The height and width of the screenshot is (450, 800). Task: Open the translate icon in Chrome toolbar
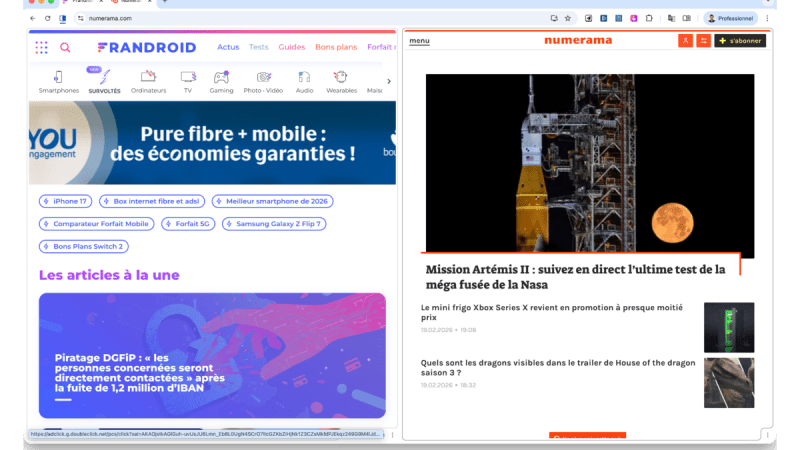coord(671,18)
